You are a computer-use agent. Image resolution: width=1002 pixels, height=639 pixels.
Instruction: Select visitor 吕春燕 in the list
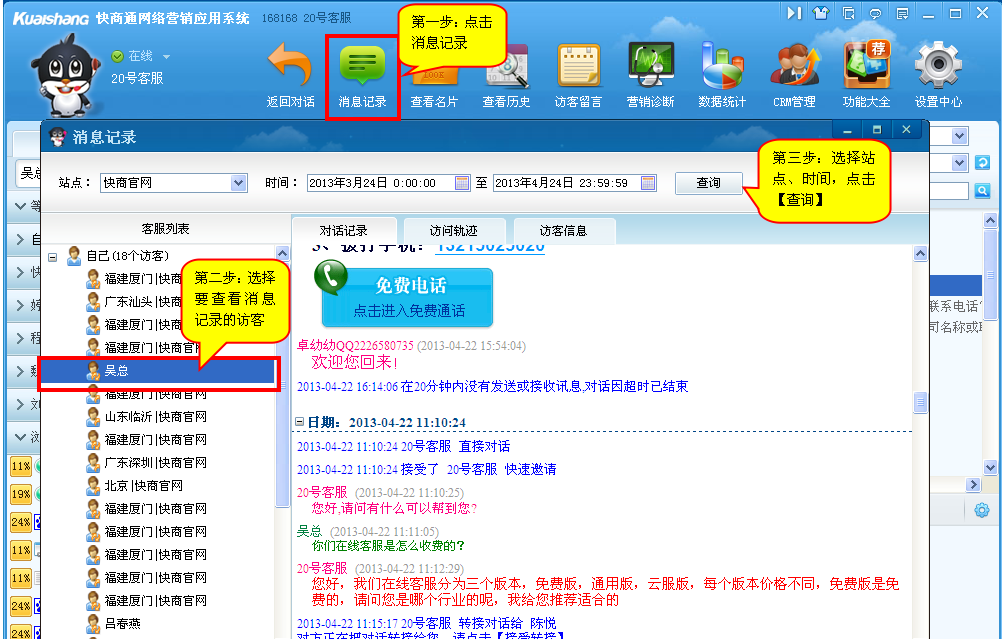point(126,624)
